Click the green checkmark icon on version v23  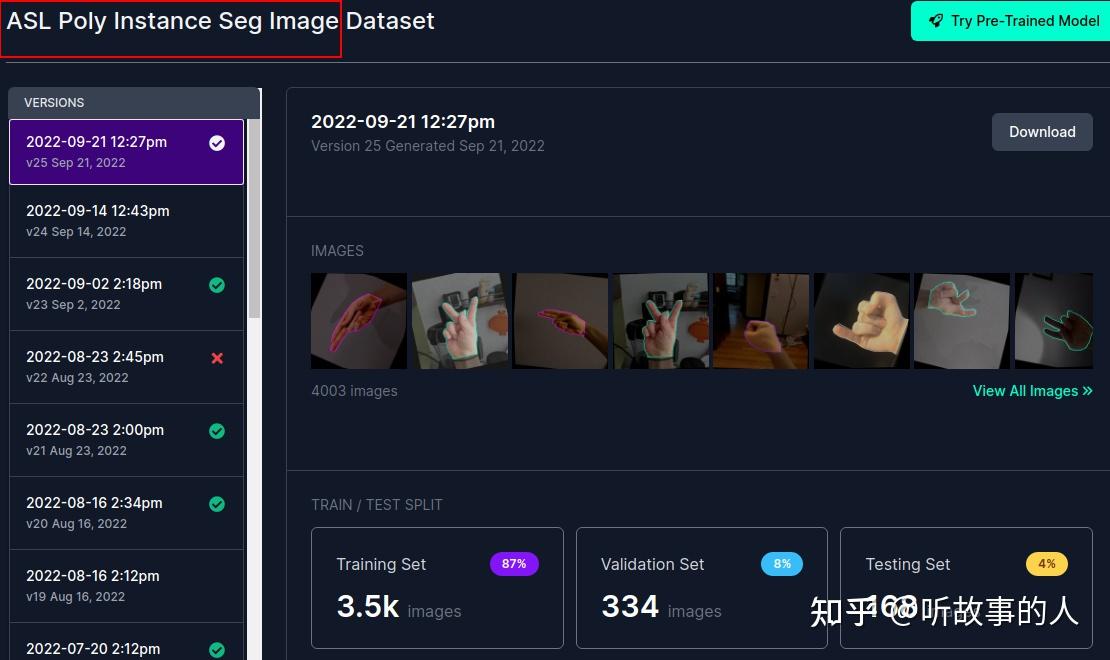[x=217, y=285]
